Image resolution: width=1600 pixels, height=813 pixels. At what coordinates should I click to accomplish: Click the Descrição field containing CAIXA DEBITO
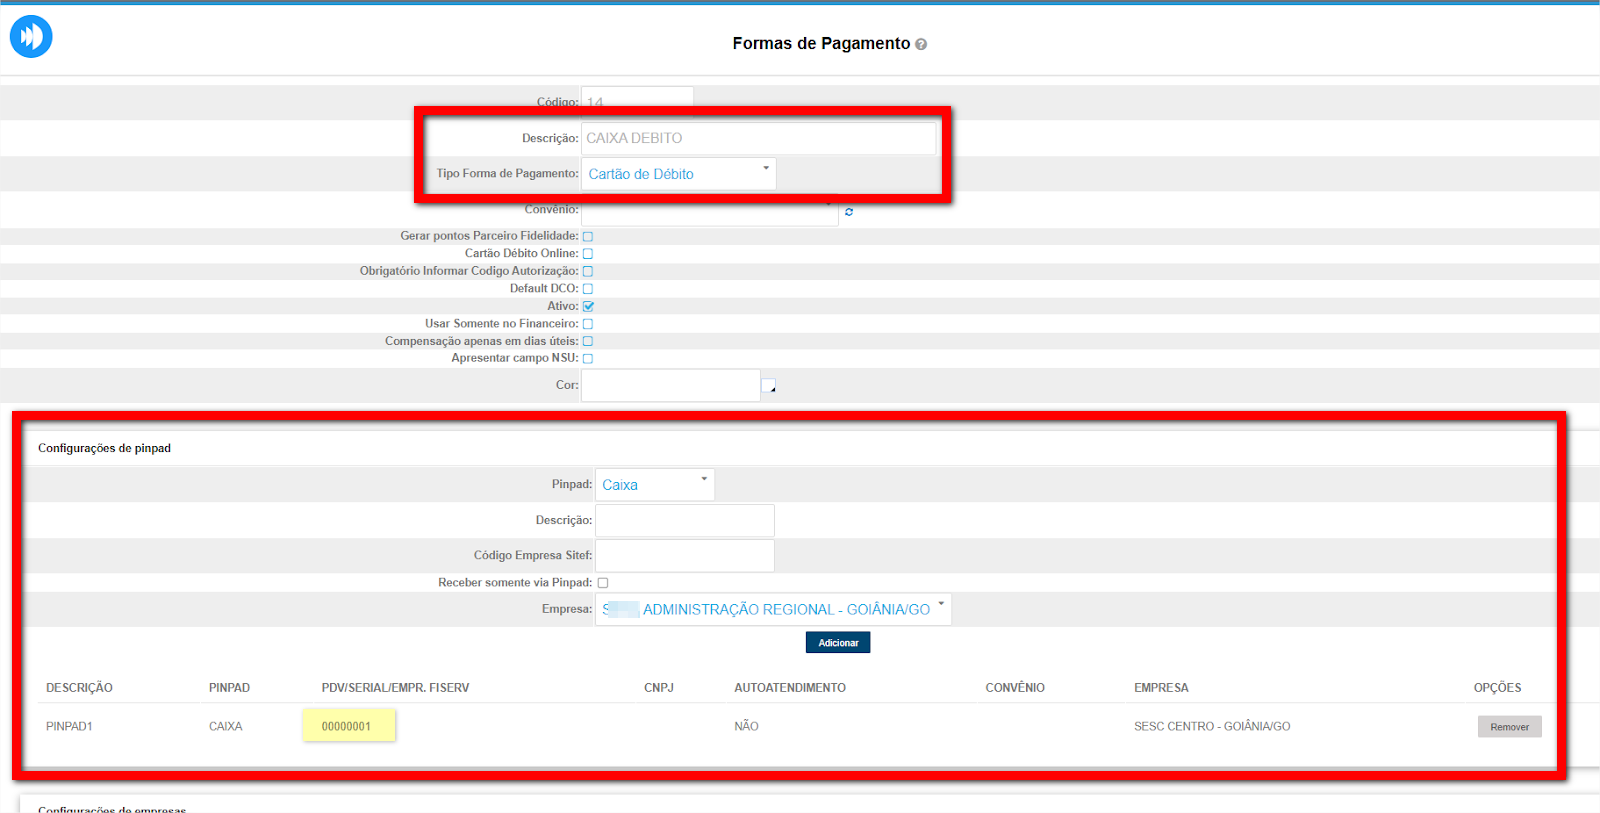758,138
